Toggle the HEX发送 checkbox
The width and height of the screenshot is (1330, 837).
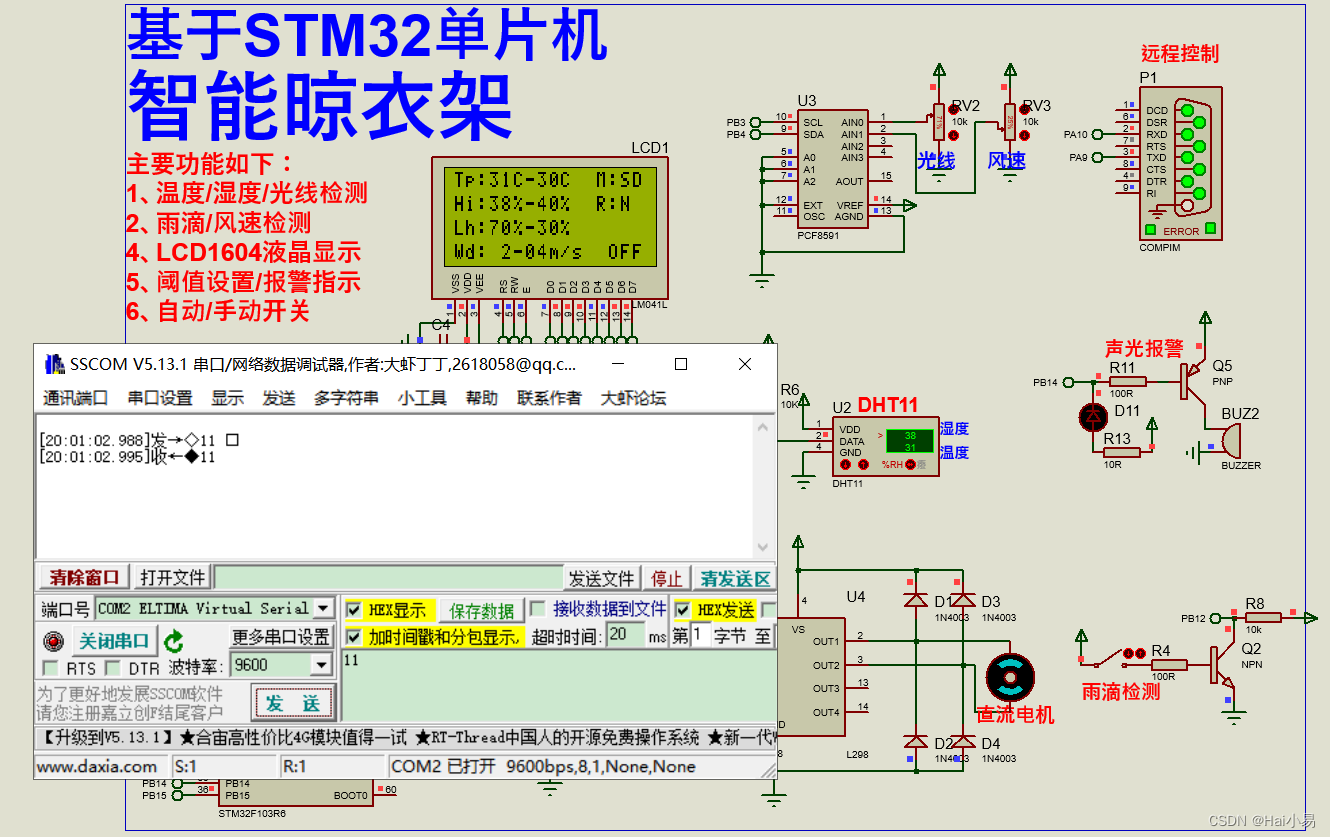click(x=683, y=610)
